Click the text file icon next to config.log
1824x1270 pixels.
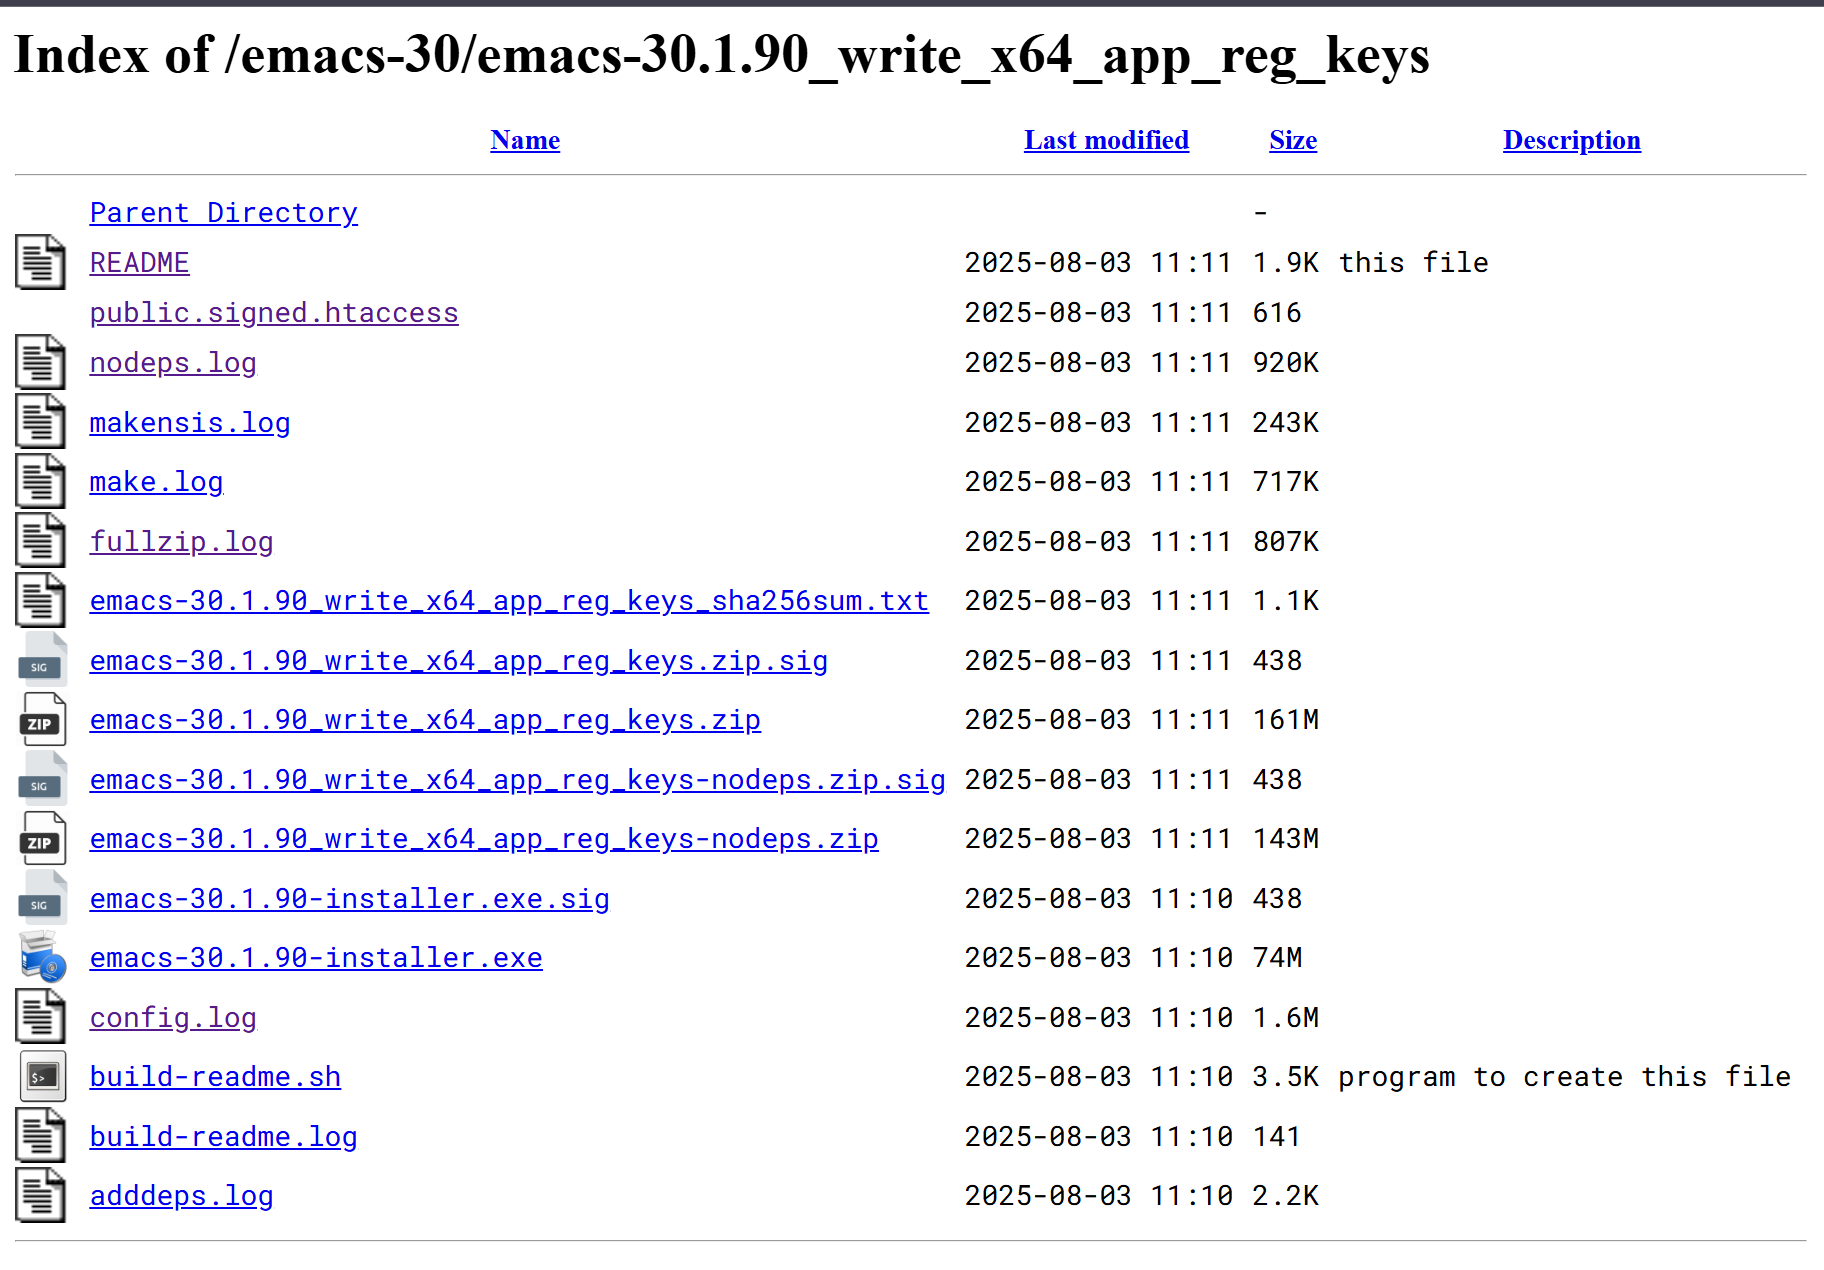click(40, 1017)
